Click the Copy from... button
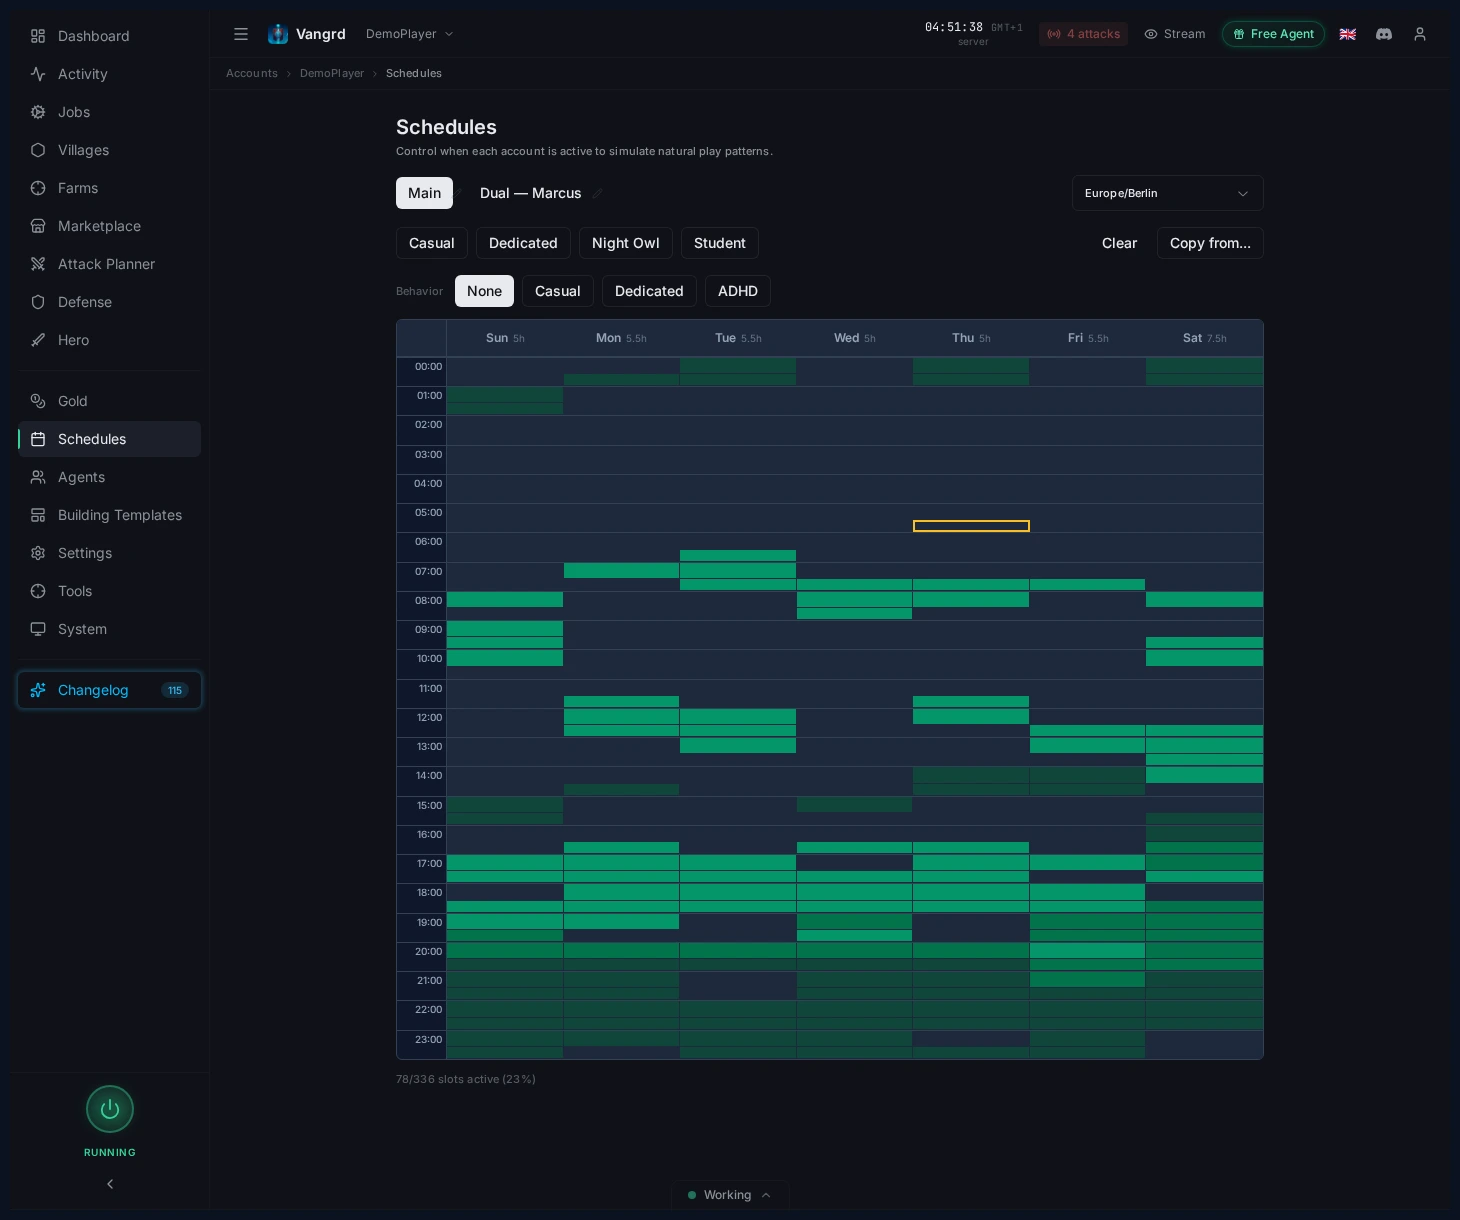The width and height of the screenshot is (1460, 1220). tap(1210, 243)
